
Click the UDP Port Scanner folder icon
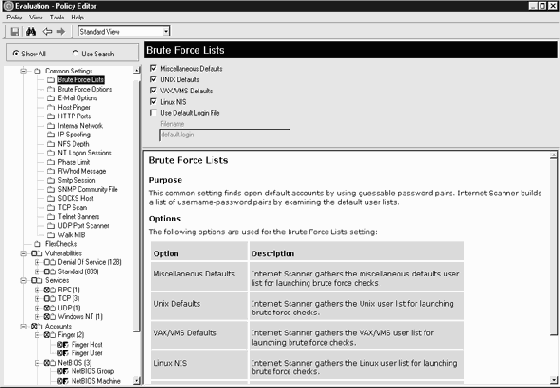[x=51, y=226]
